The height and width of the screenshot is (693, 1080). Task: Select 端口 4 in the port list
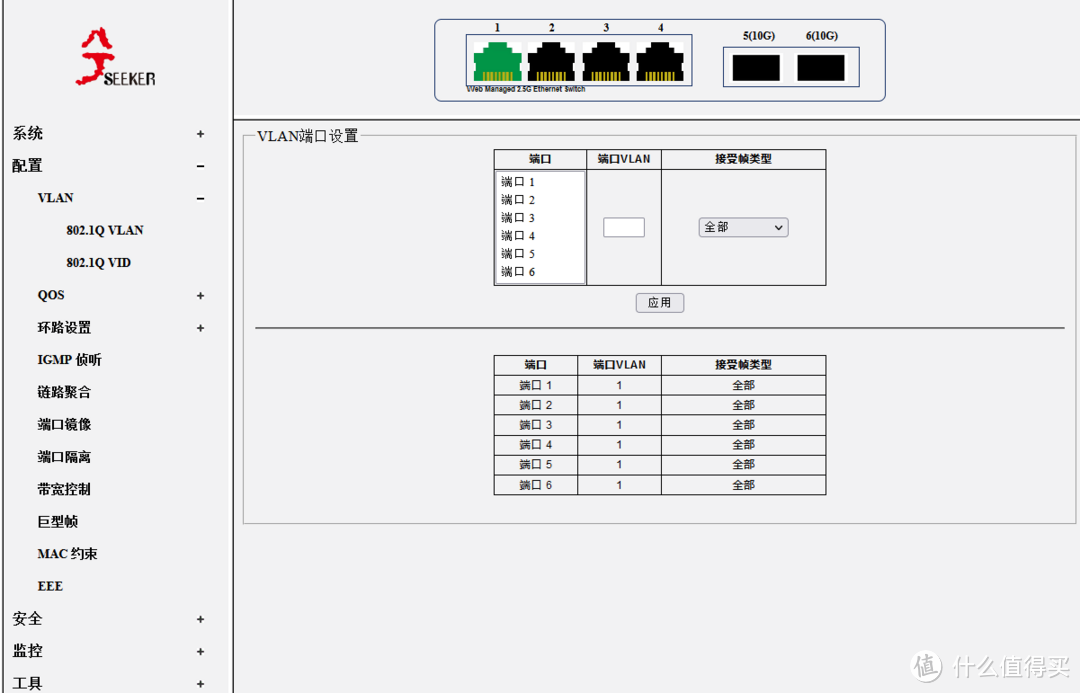point(540,236)
